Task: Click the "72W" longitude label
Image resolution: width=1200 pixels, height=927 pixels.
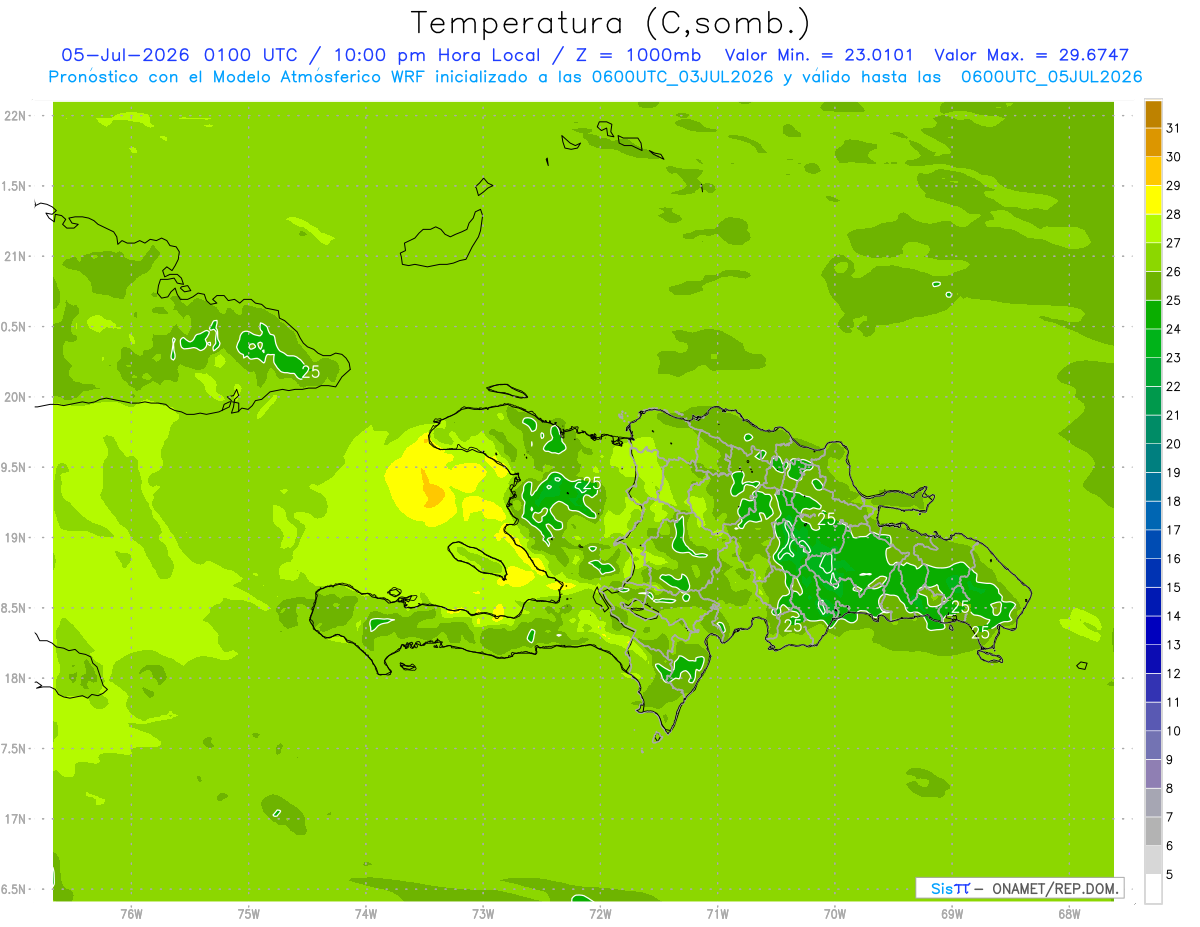Action: point(600,913)
